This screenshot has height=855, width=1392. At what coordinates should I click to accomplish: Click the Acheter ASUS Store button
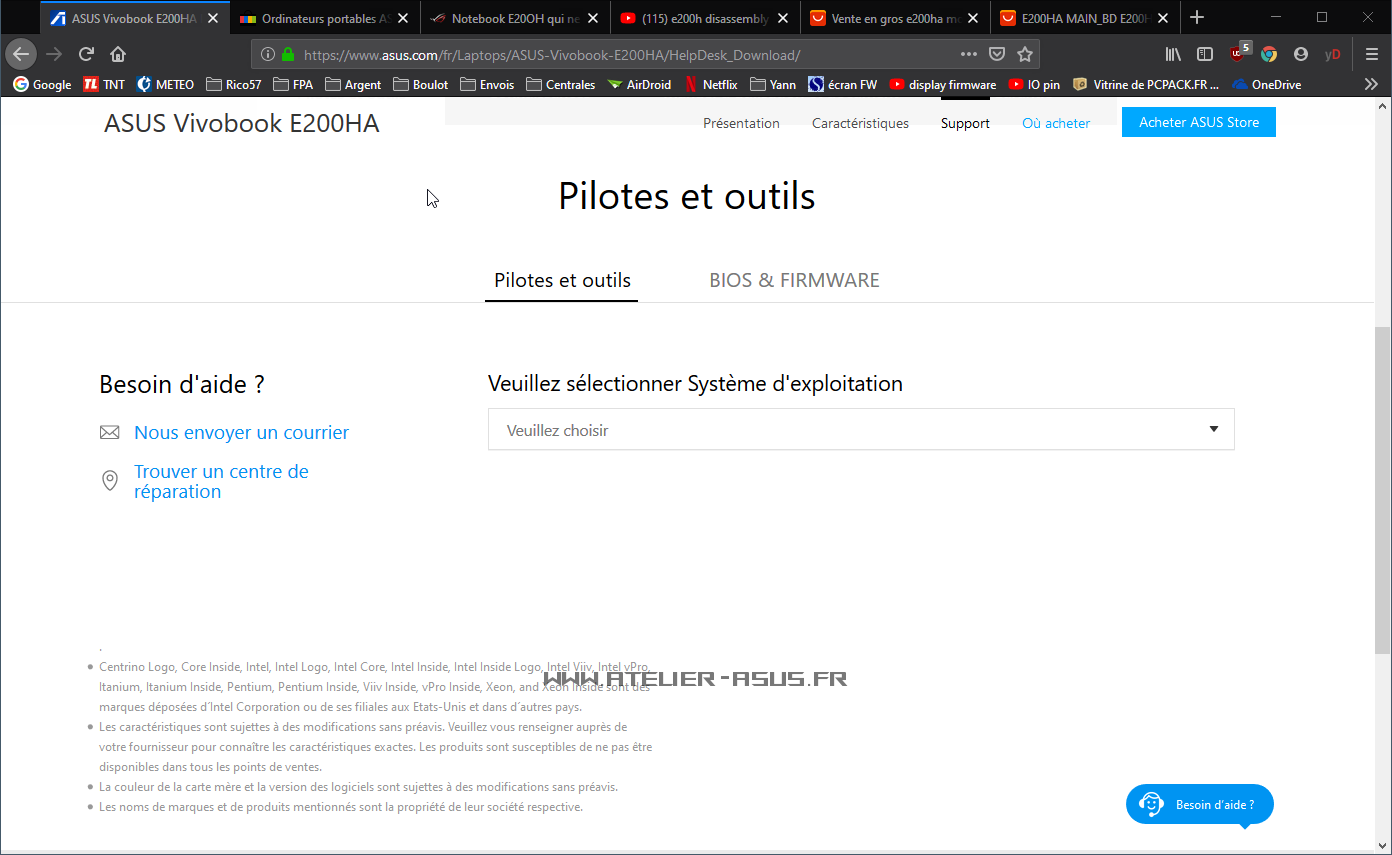click(1198, 122)
